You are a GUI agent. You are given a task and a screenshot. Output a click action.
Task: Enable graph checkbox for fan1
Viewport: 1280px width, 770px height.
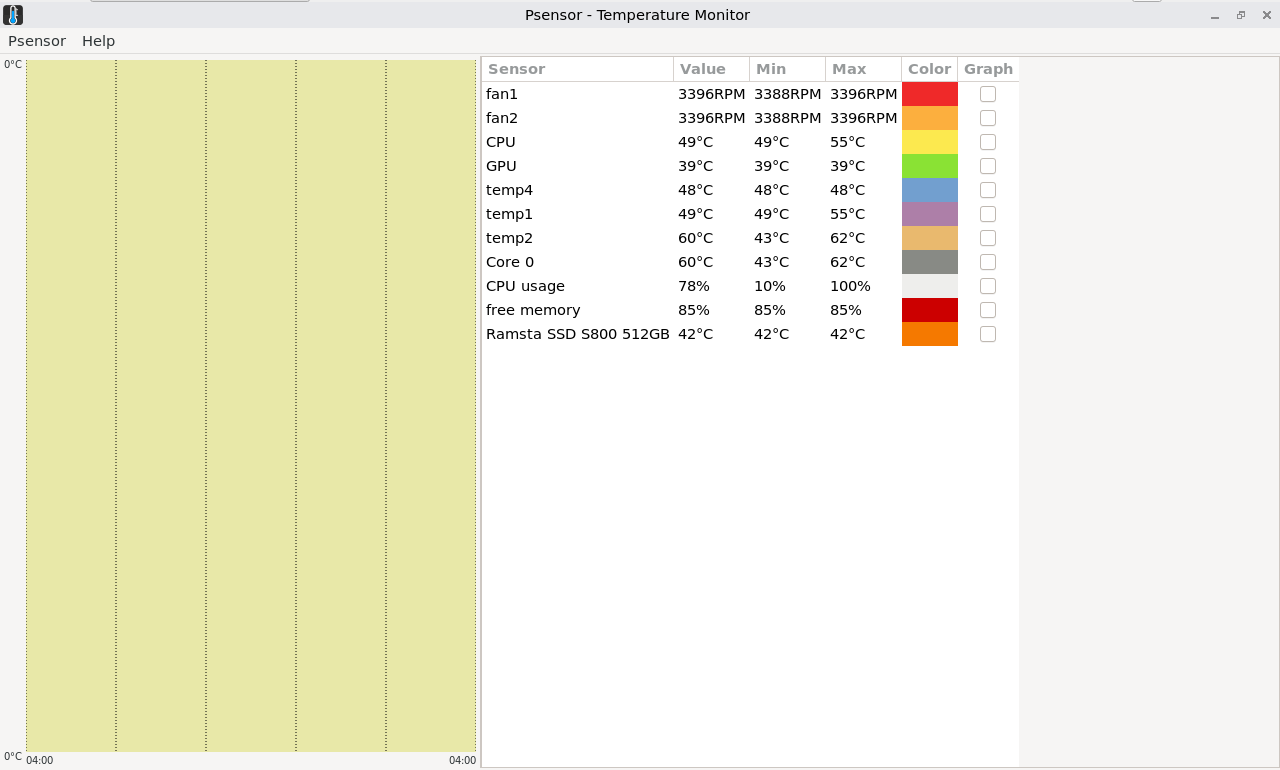pos(988,94)
